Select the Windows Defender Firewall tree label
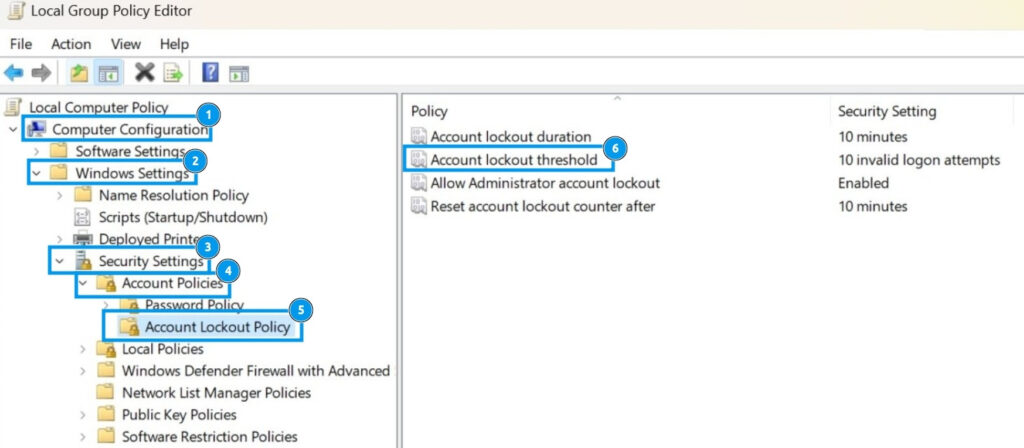Image resolution: width=1024 pixels, height=448 pixels. click(x=256, y=371)
